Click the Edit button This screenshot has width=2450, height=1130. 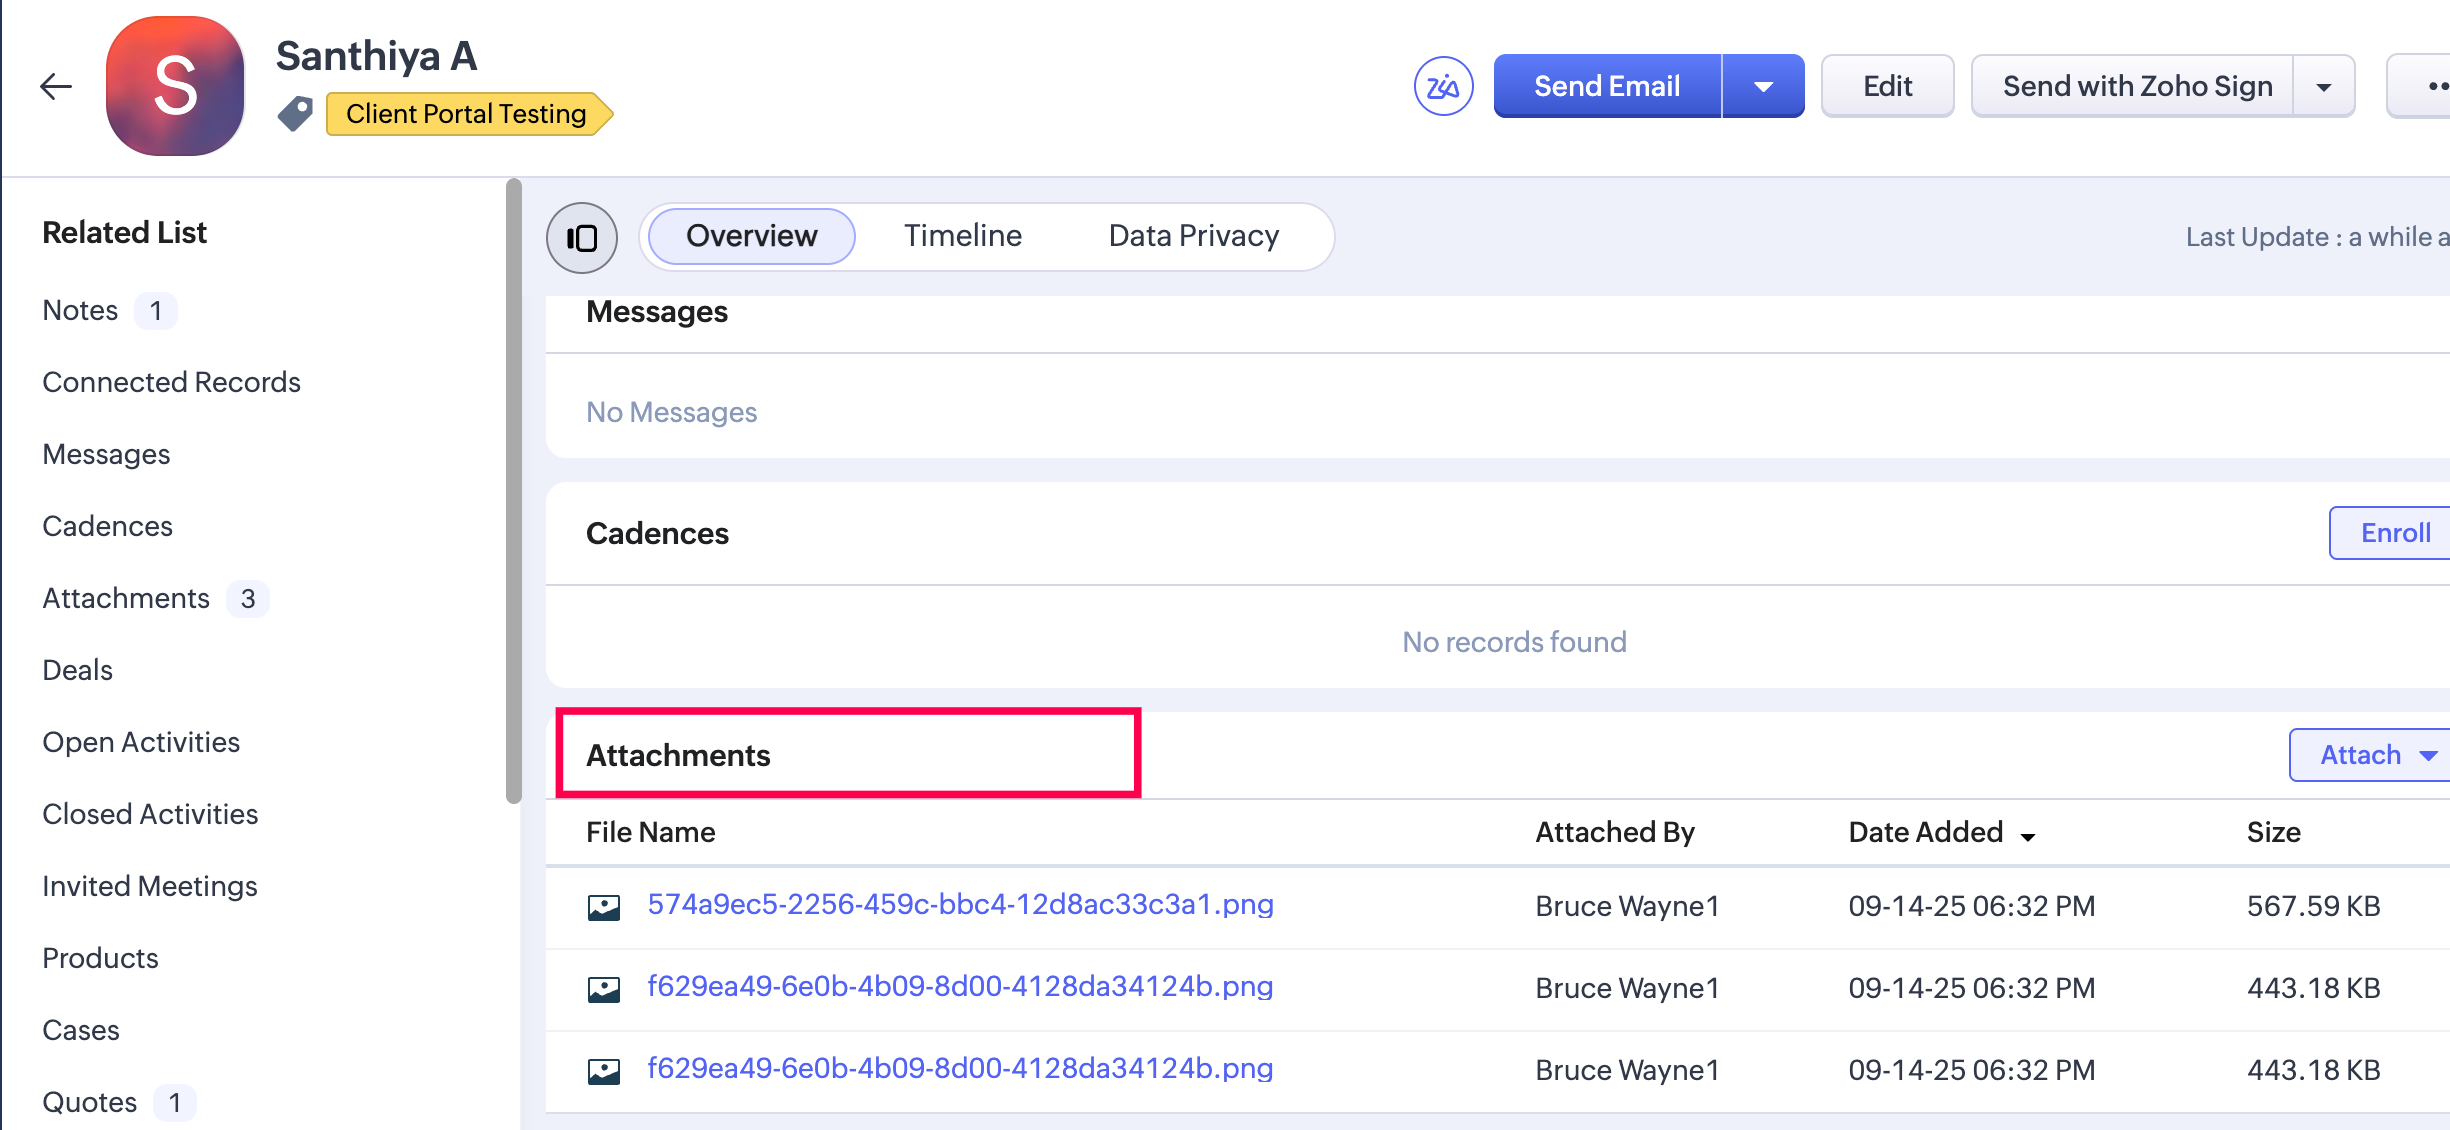click(x=1886, y=87)
